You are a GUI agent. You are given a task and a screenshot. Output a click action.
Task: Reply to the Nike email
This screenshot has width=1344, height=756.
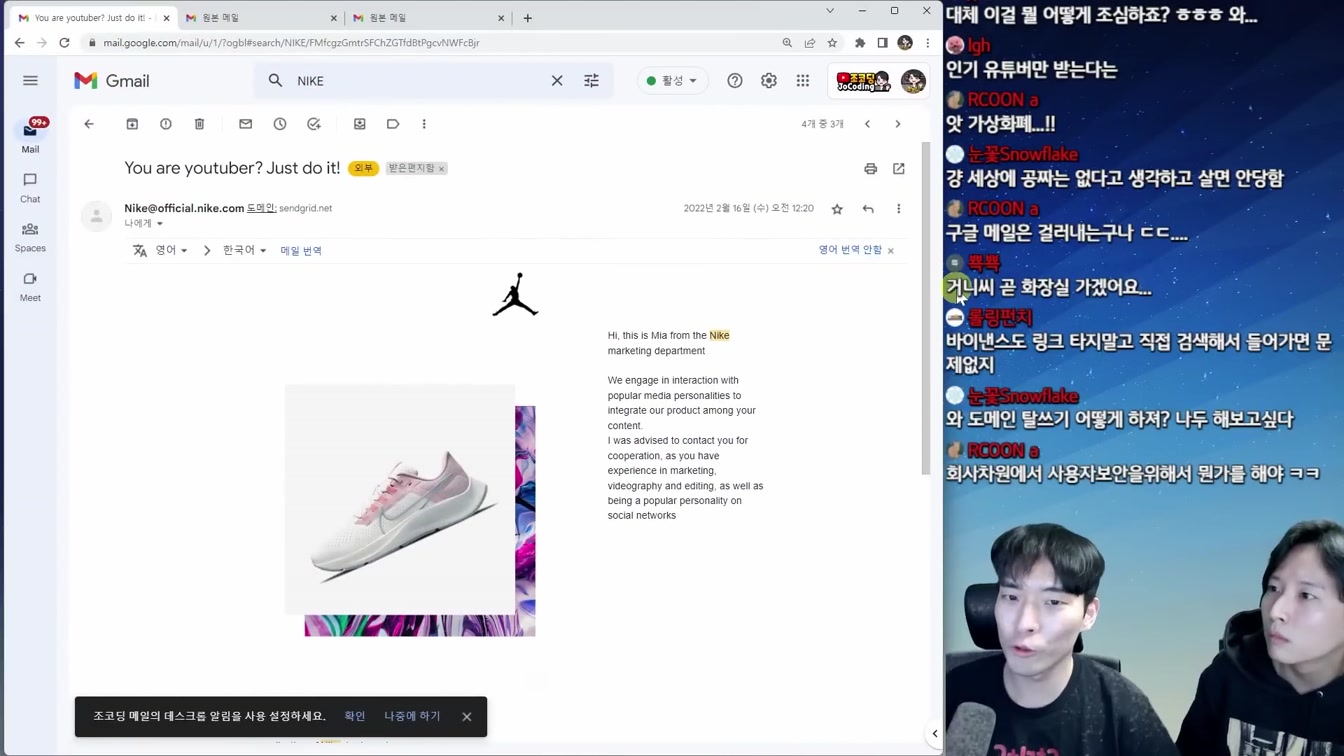[x=868, y=209]
